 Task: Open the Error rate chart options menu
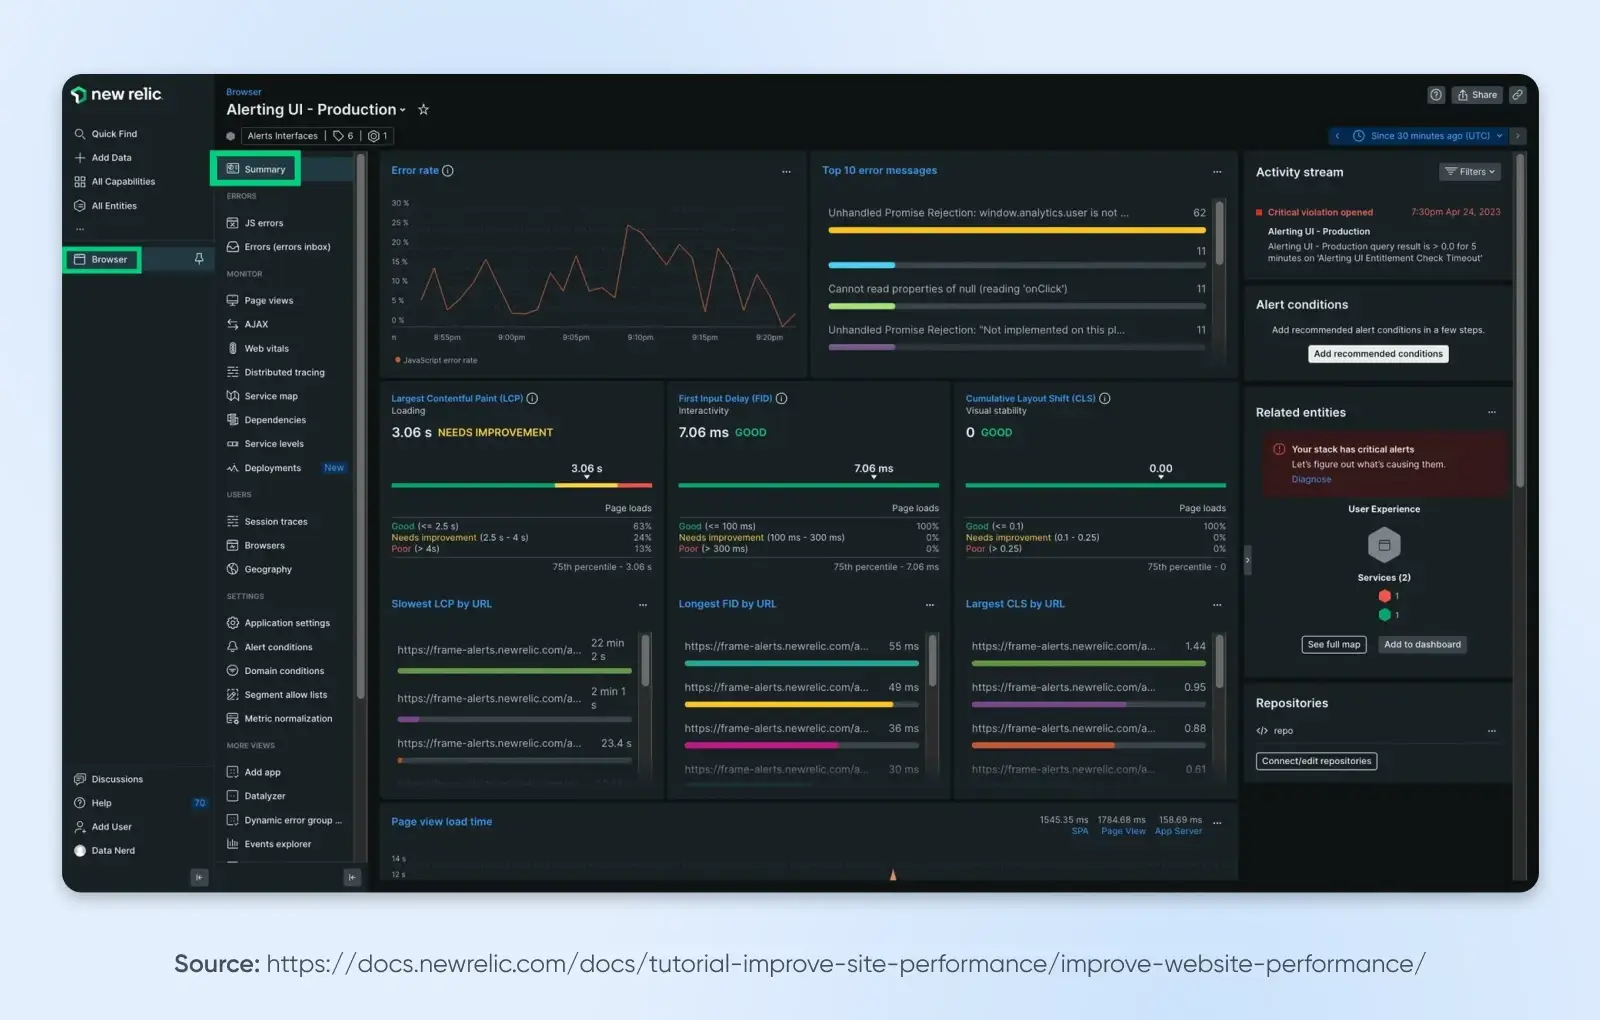tap(786, 172)
